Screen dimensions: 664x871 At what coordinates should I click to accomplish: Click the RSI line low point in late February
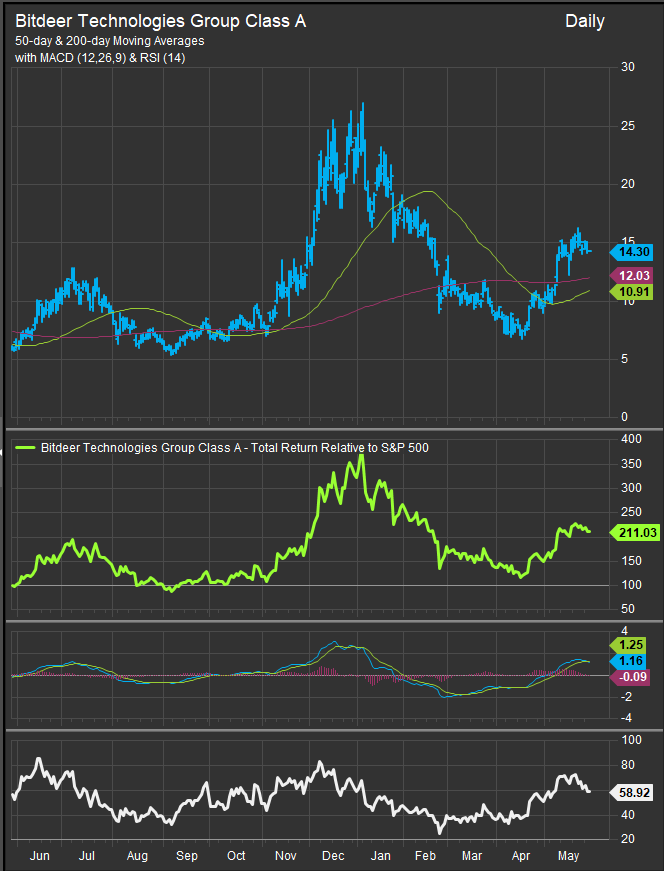click(x=441, y=832)
